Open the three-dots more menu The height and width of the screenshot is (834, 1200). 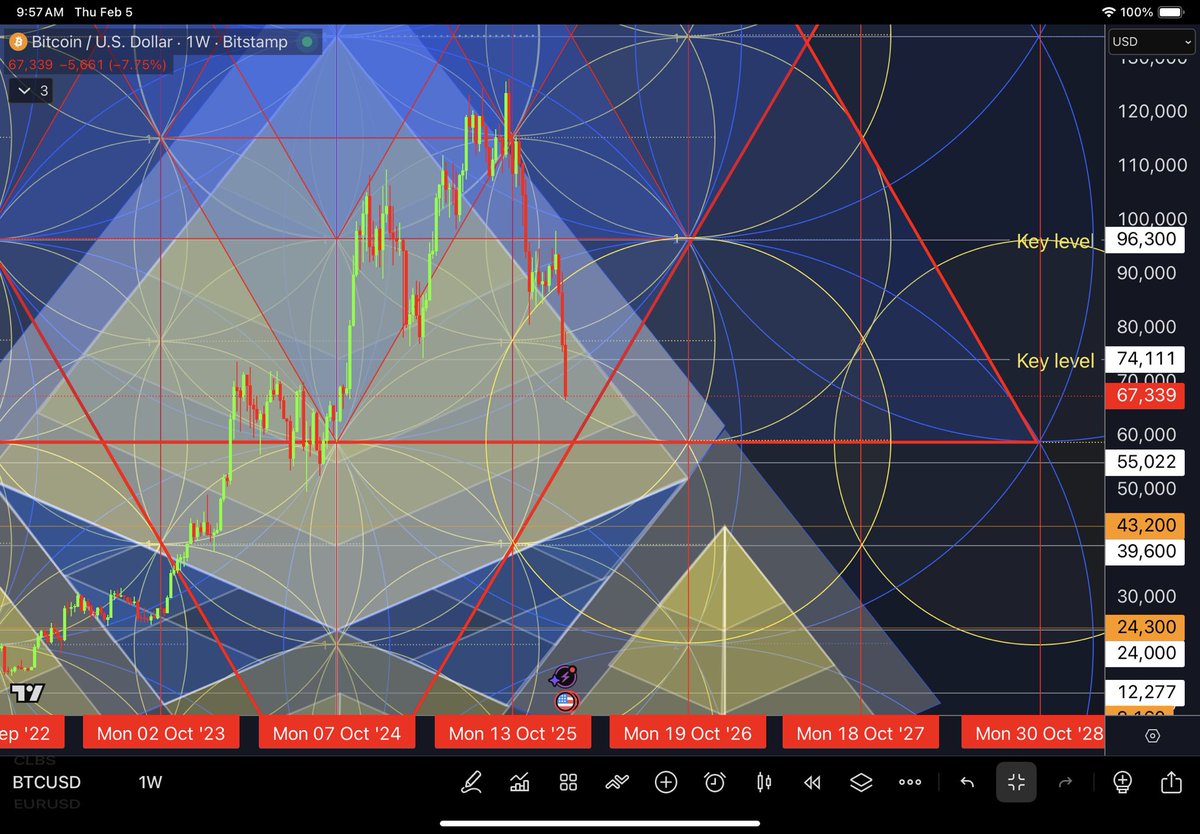point(910,782)
